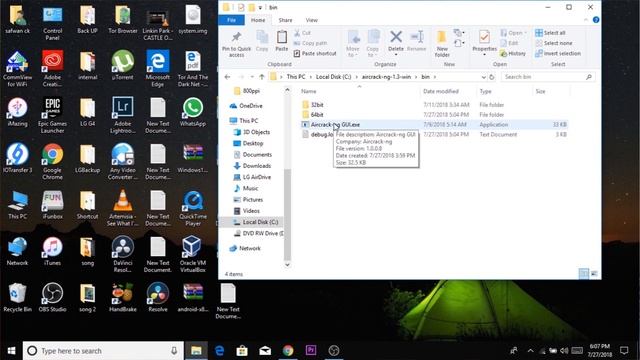640x360 pixels.
Task: Switch to details view layout button
Action: (584, 274)
